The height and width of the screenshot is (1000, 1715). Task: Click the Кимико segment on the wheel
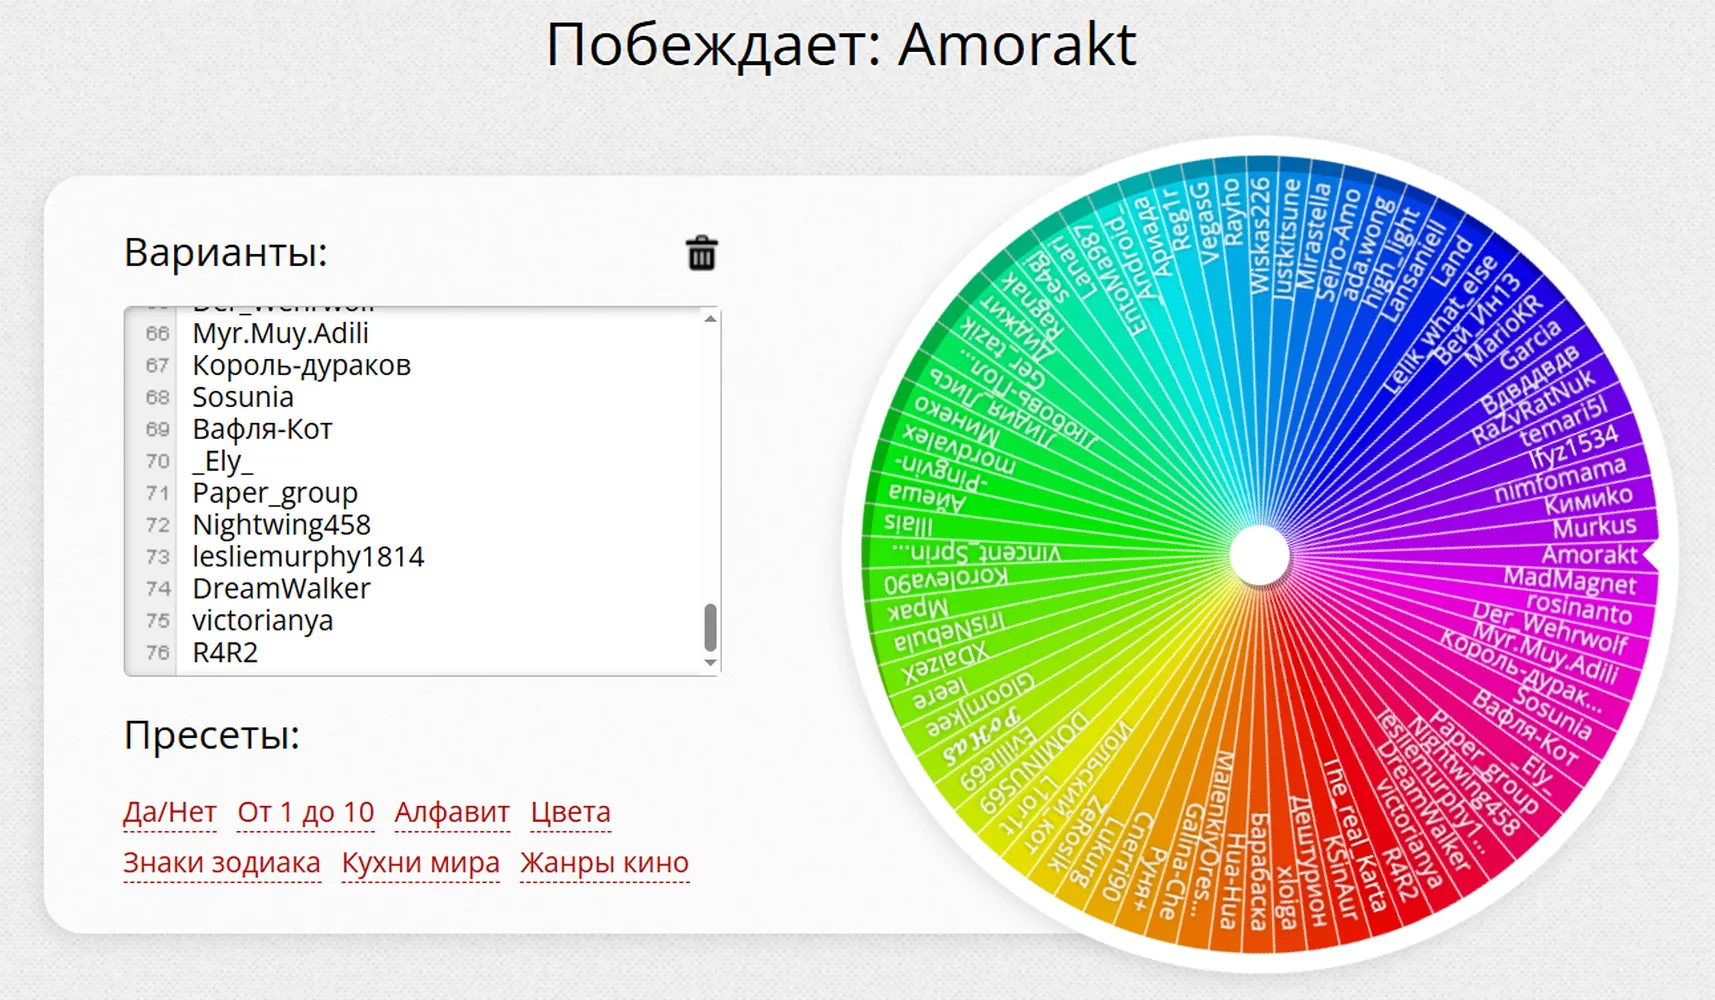point(1588,499)
